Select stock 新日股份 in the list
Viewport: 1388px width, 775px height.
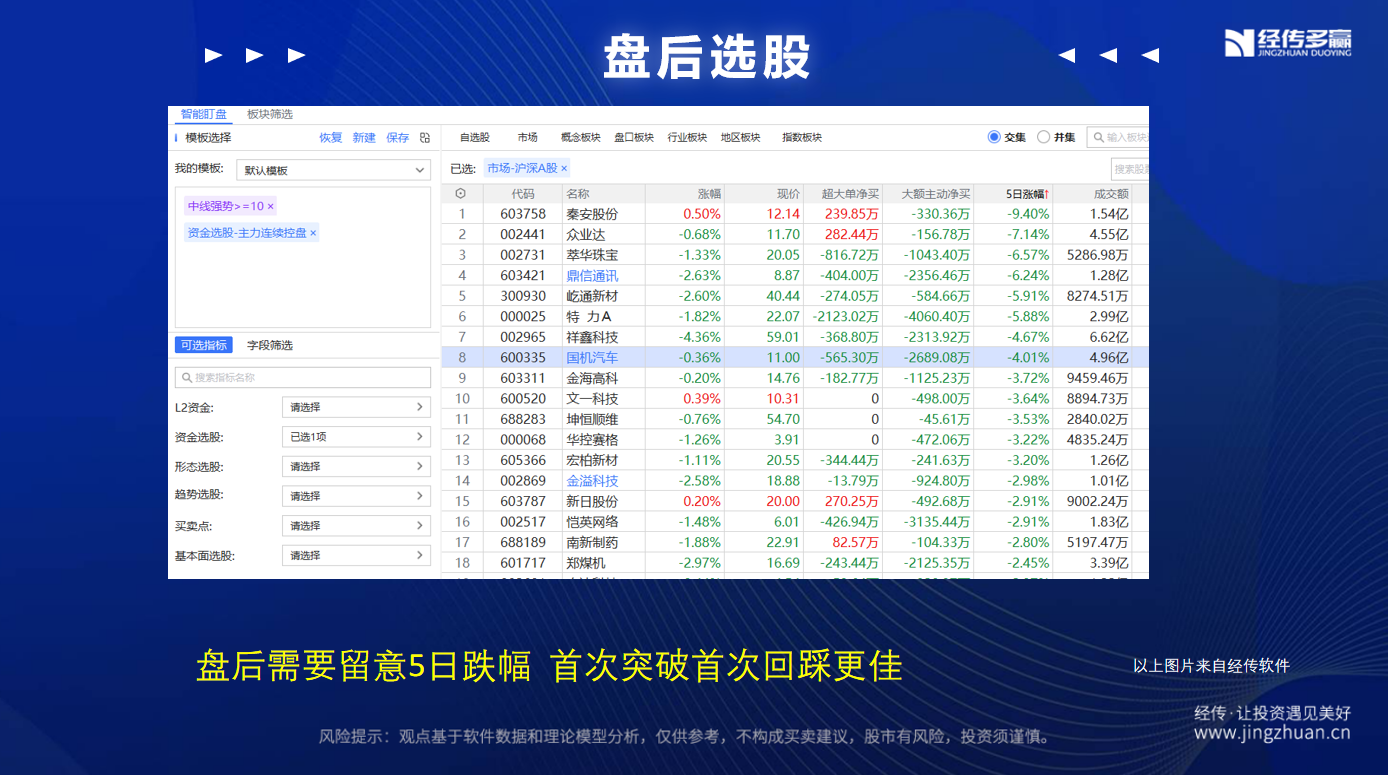coord(592,501)
